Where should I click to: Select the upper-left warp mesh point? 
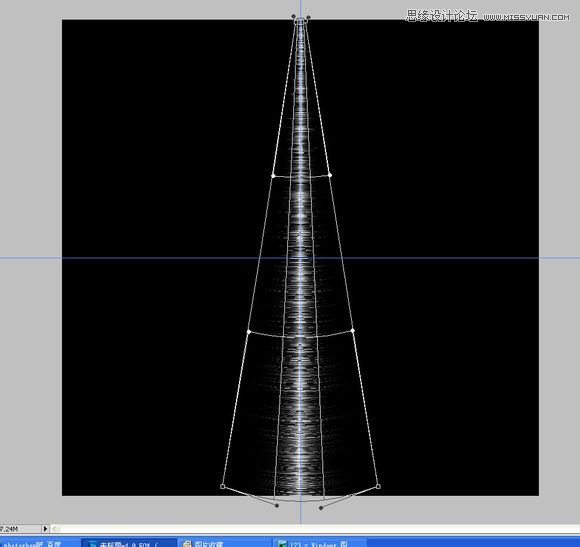[x=273, y=176]
